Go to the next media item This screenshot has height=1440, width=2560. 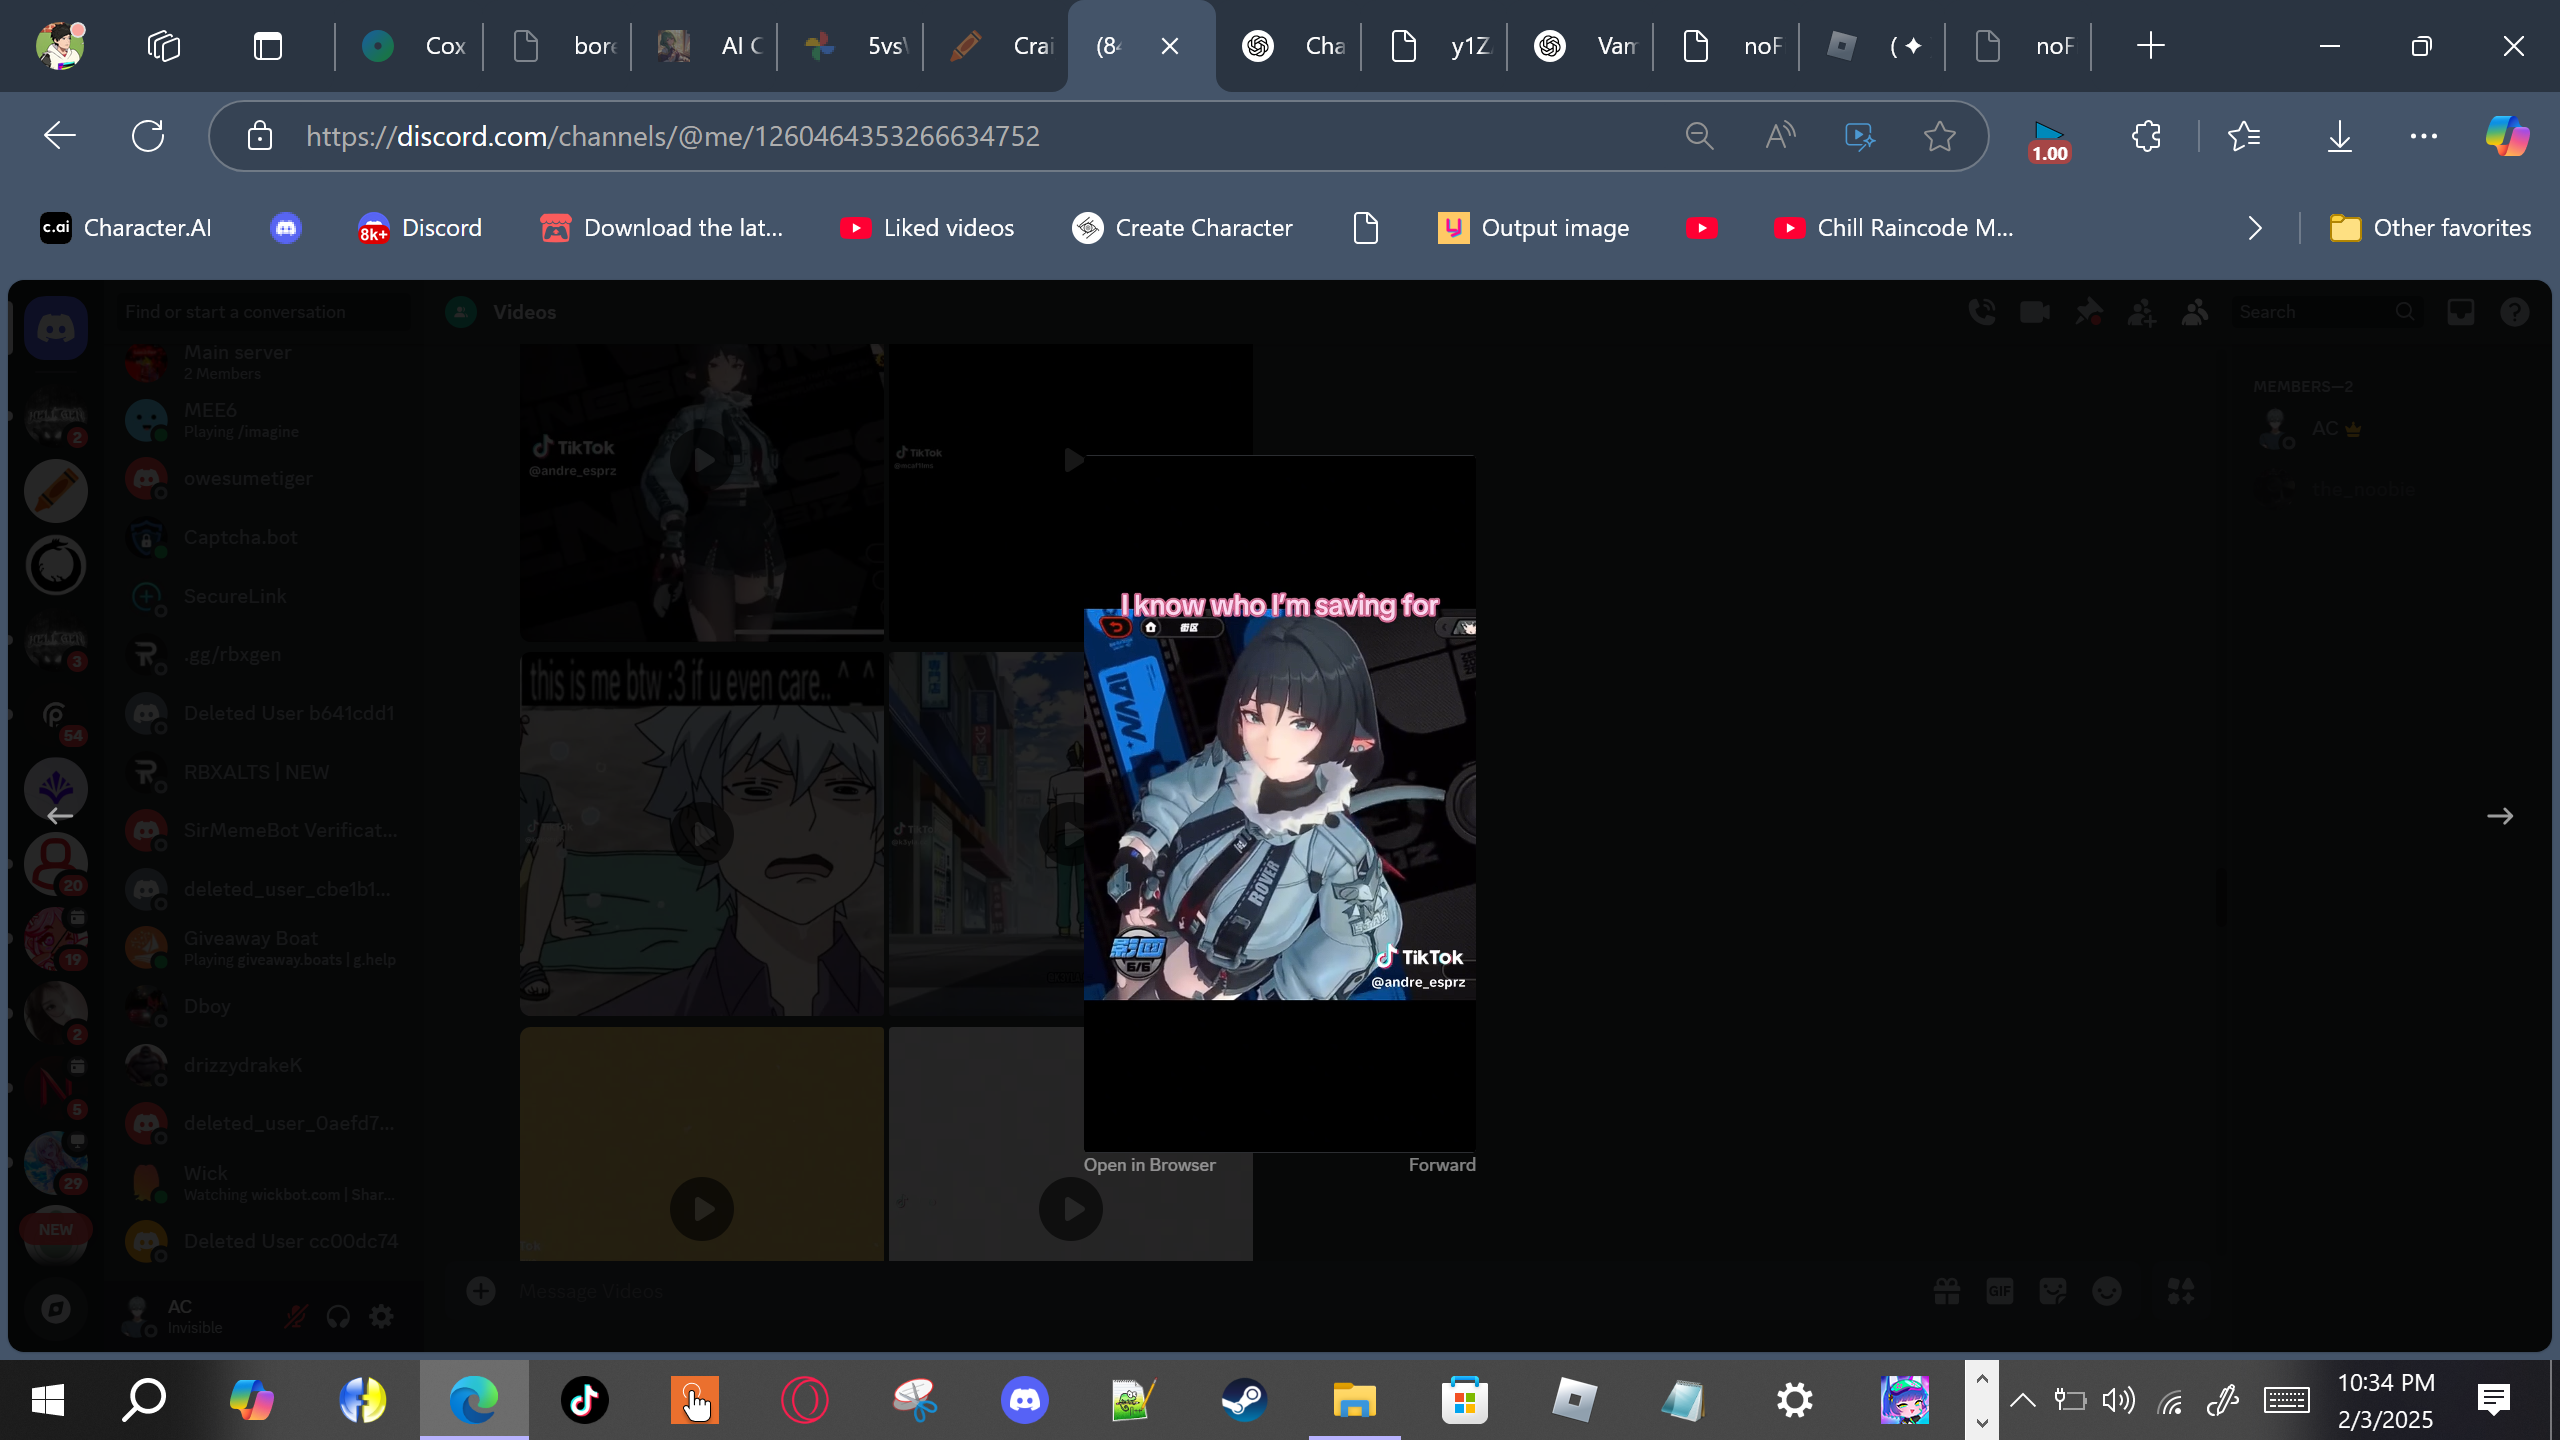(x=2500, y=816)
